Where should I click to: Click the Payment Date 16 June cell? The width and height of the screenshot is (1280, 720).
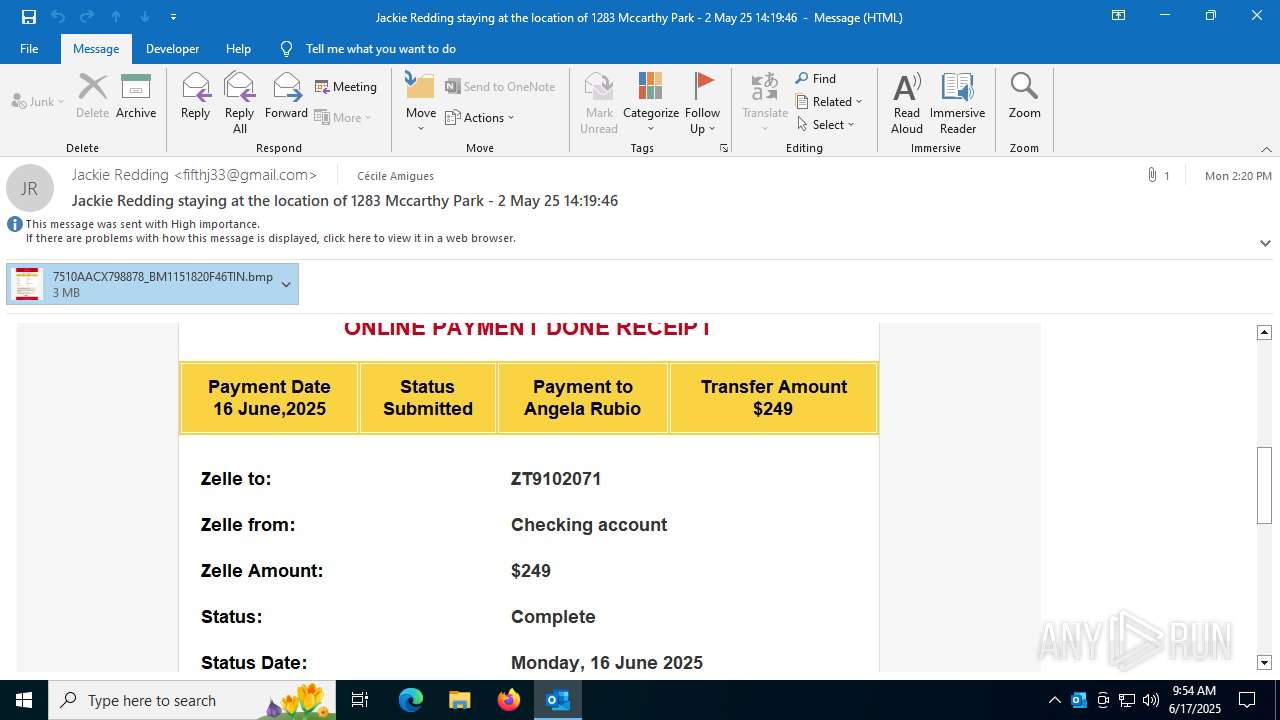(269, 398)
